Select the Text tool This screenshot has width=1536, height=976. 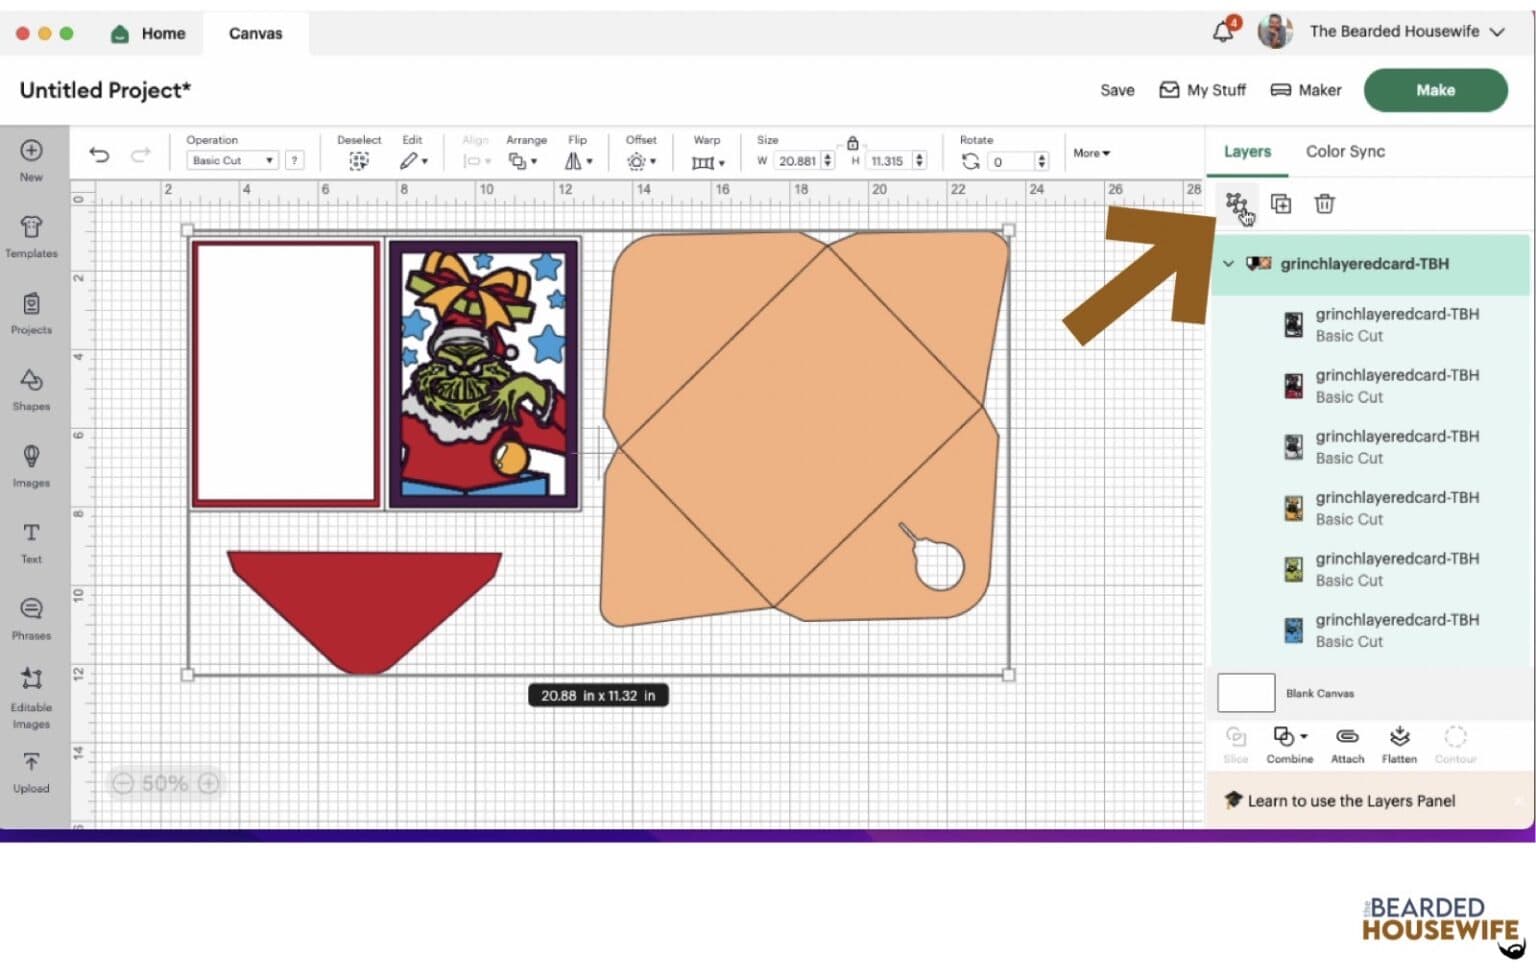tap(31, 542)
